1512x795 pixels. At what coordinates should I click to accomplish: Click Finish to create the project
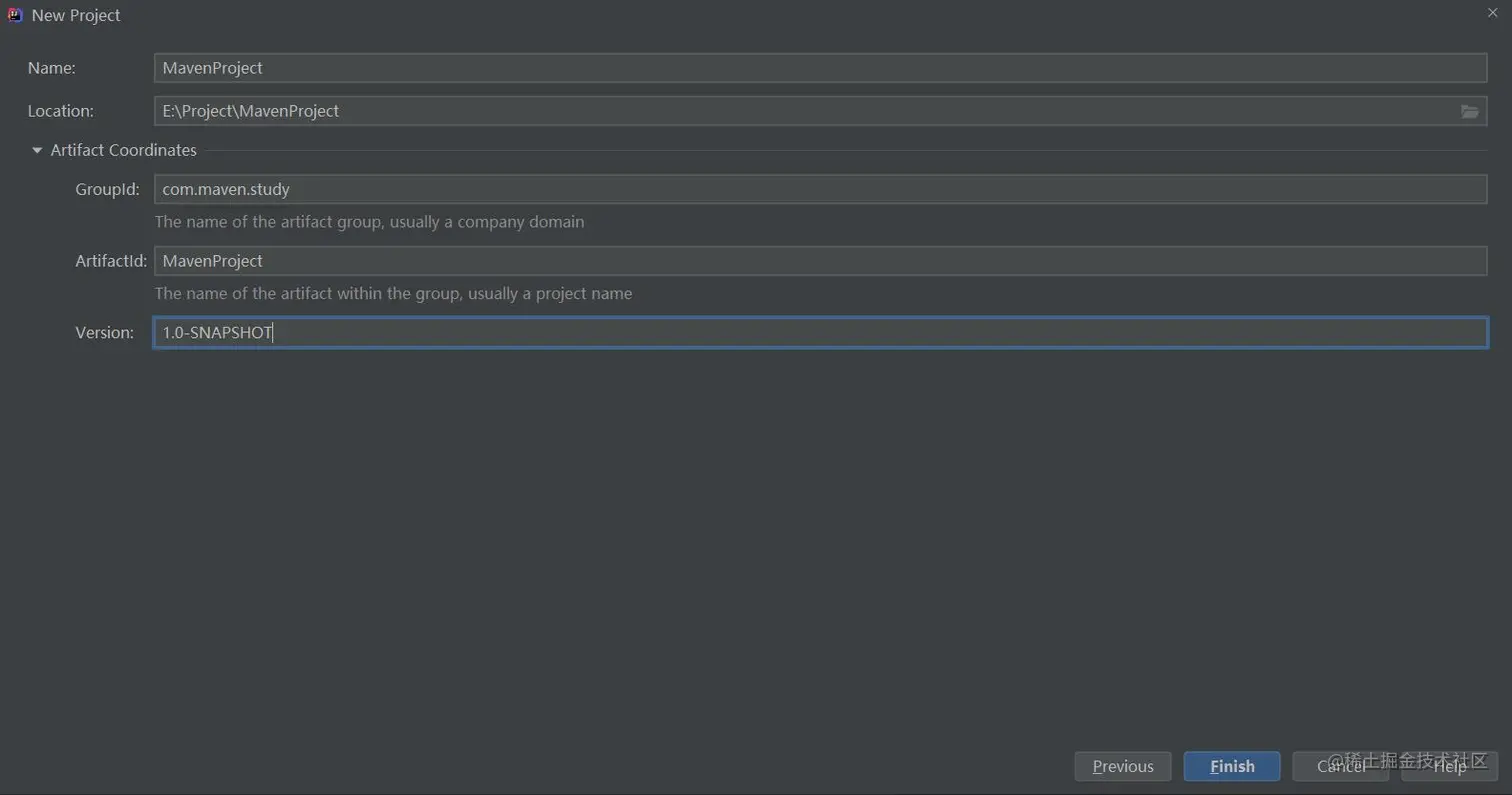[1232, 766]
